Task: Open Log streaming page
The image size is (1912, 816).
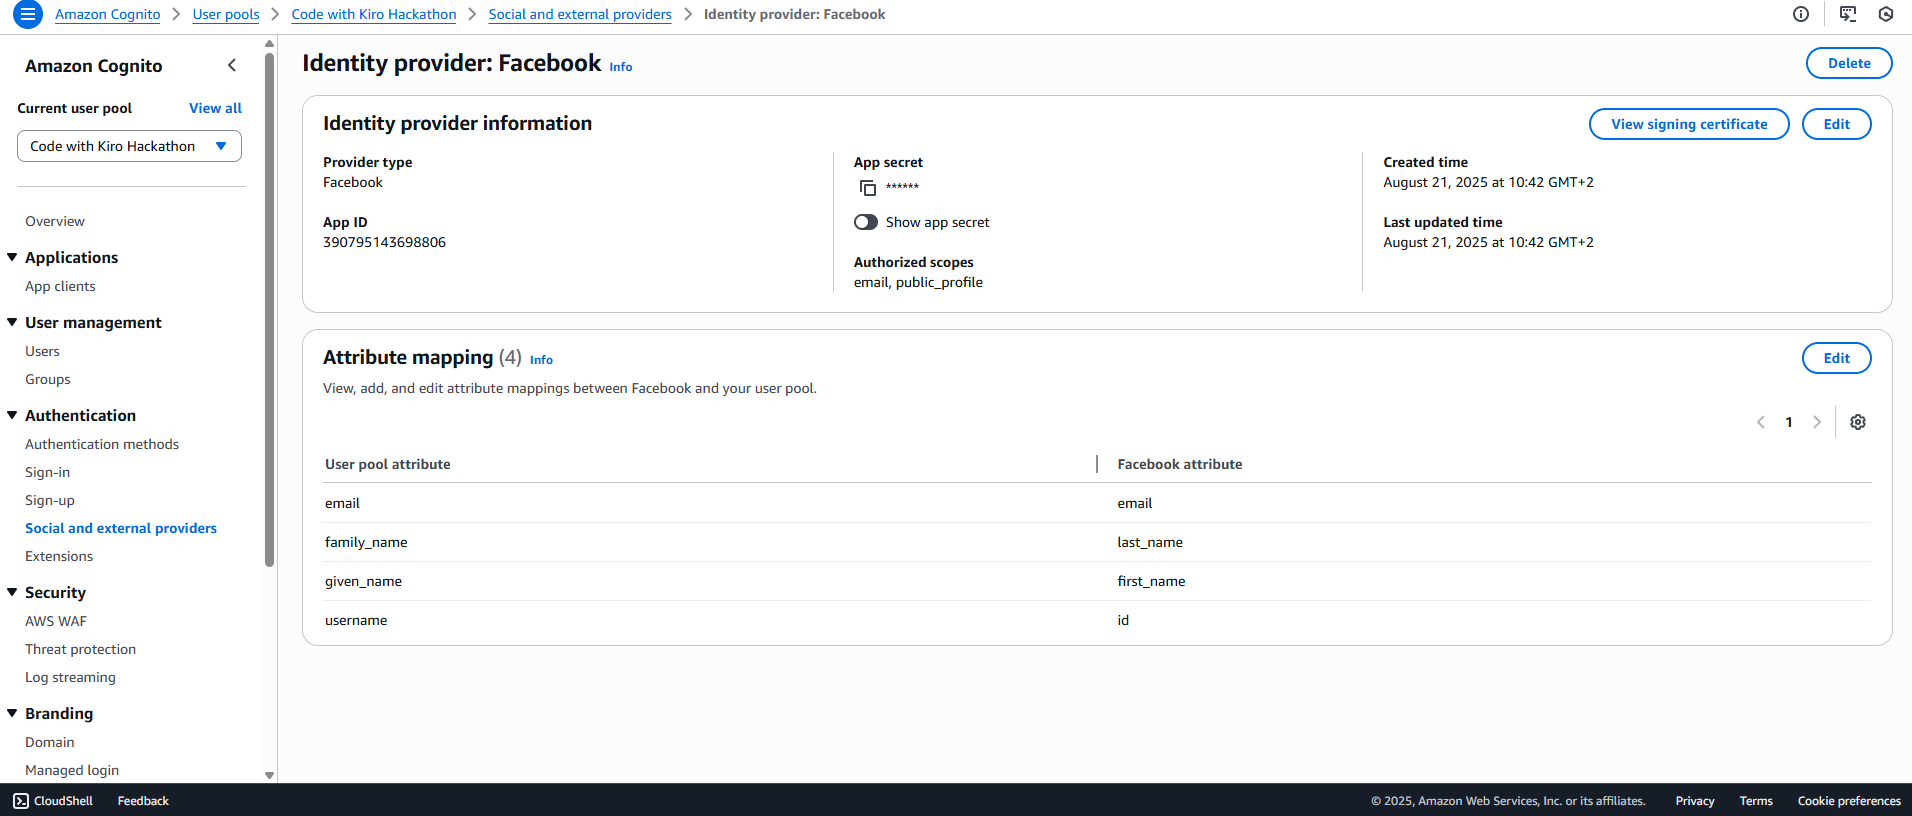Action: [70, 677]
